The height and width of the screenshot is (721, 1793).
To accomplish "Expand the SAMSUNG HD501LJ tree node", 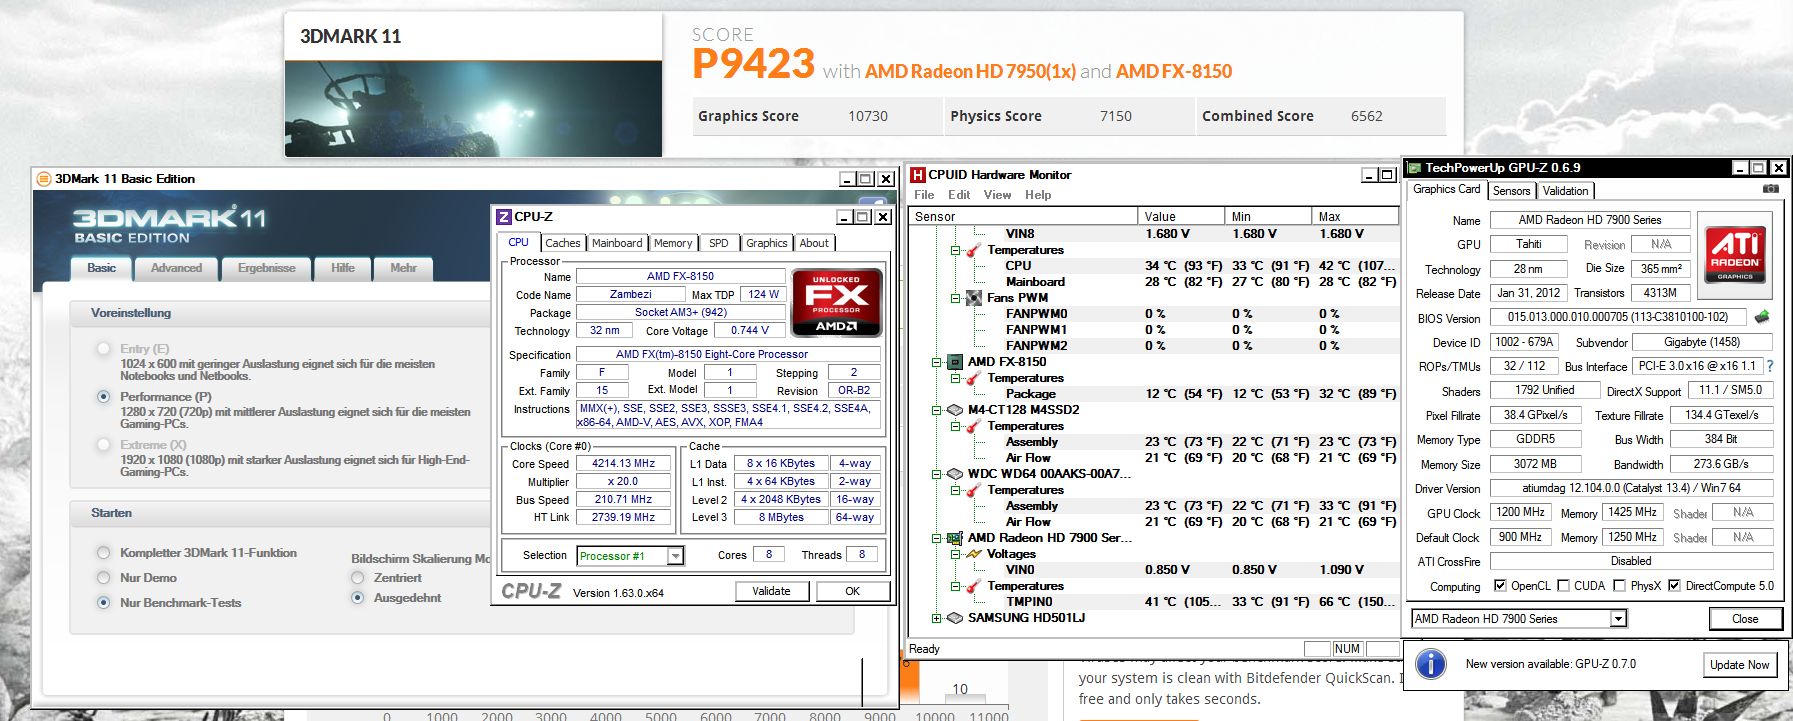I will coord(937,618).
